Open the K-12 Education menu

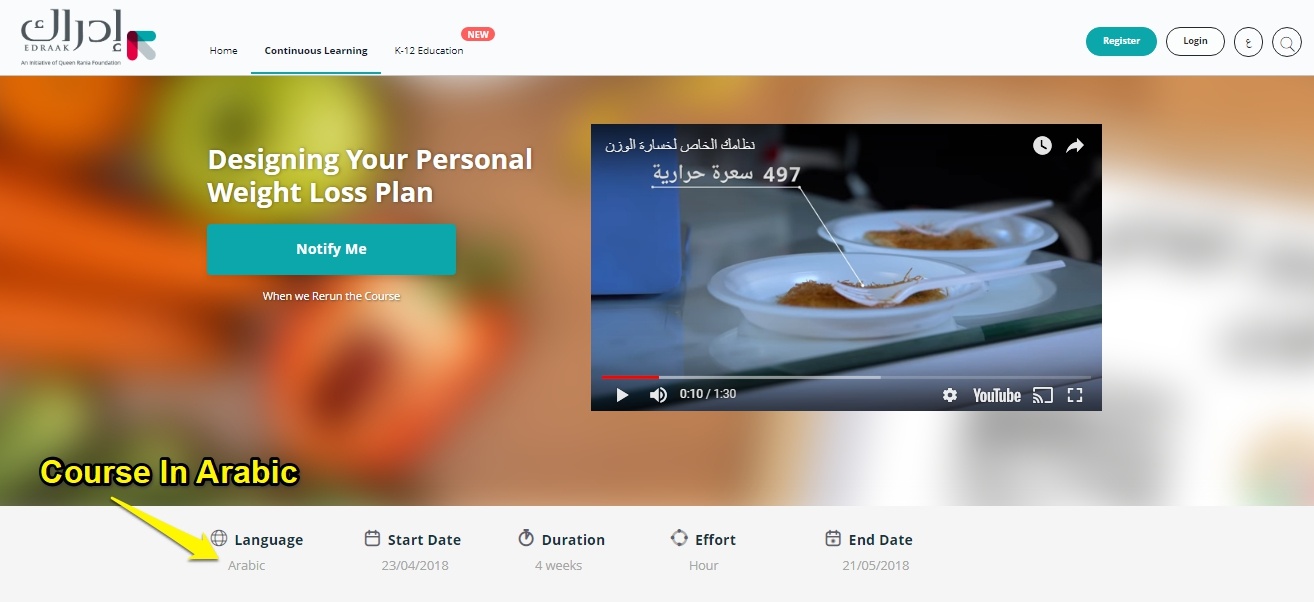pos(429,50)
